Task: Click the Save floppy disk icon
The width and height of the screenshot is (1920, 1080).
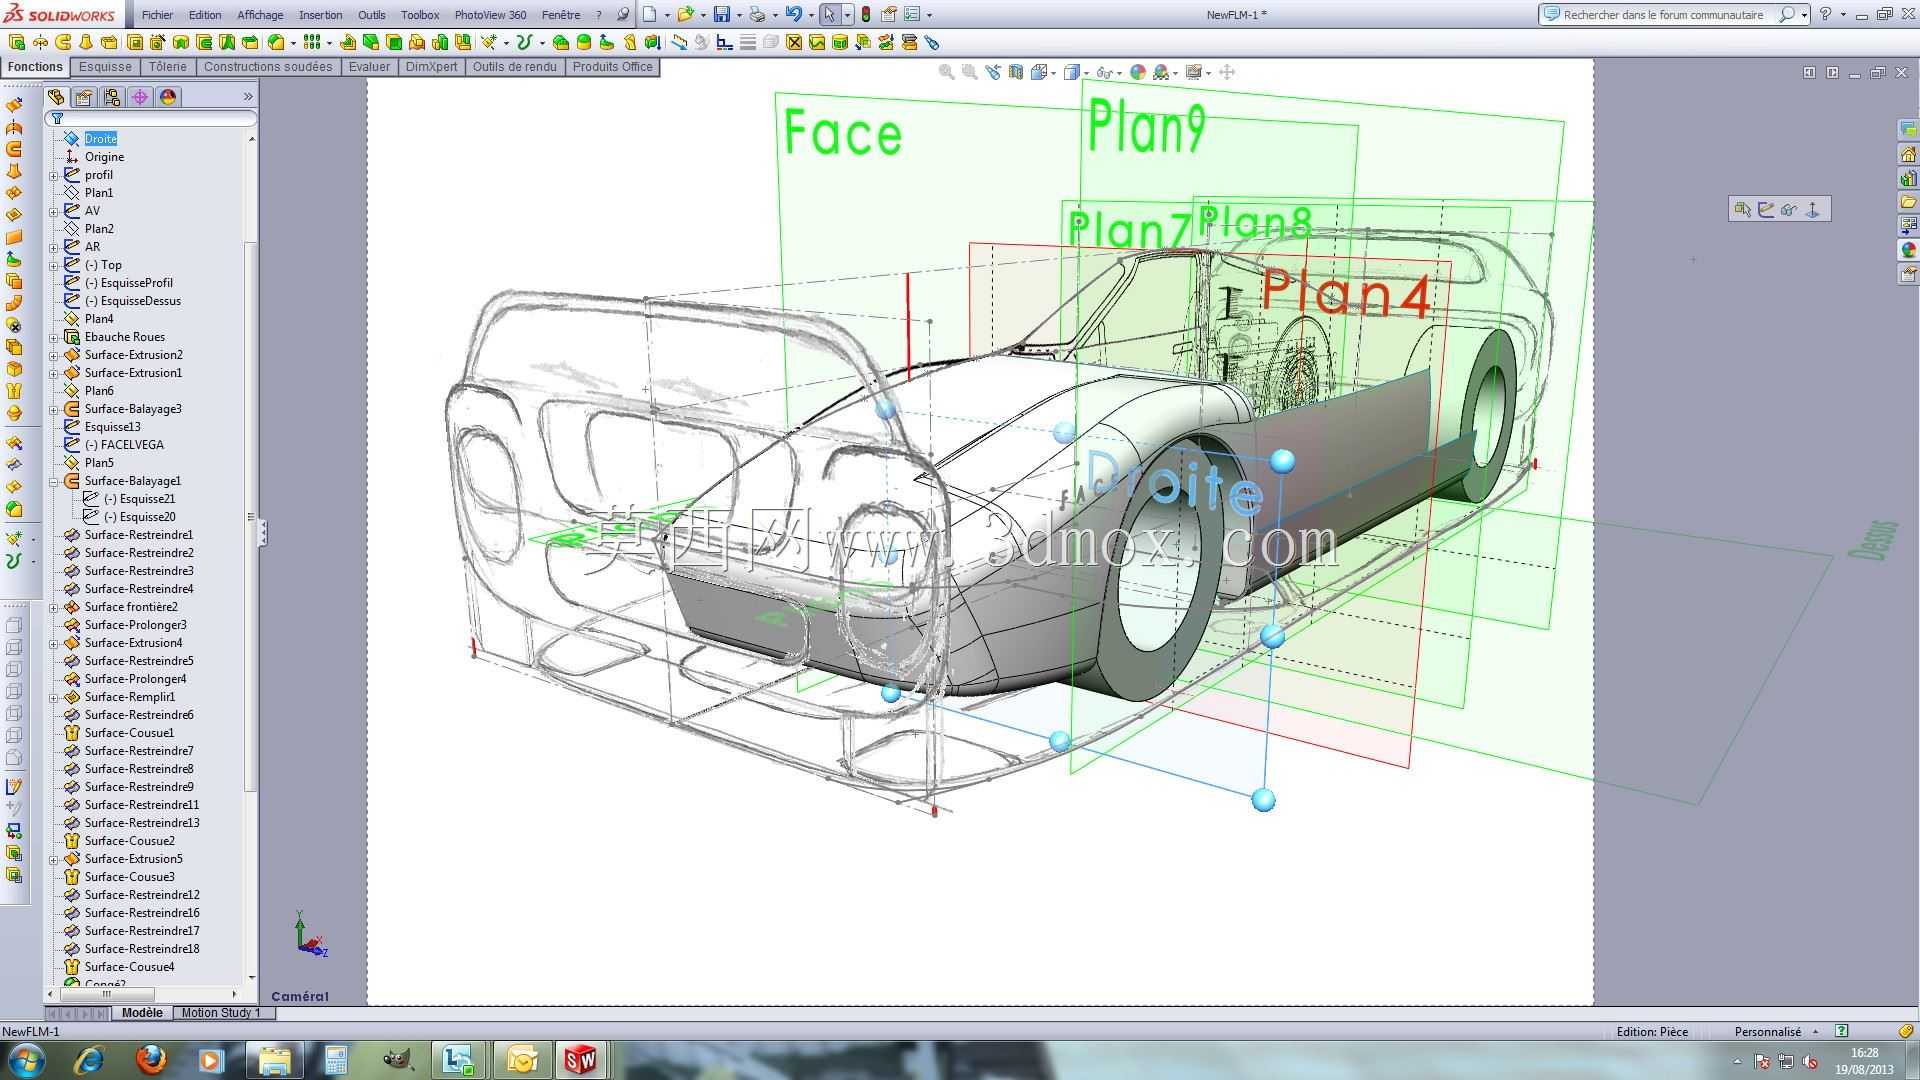Action: click(722, 15)
